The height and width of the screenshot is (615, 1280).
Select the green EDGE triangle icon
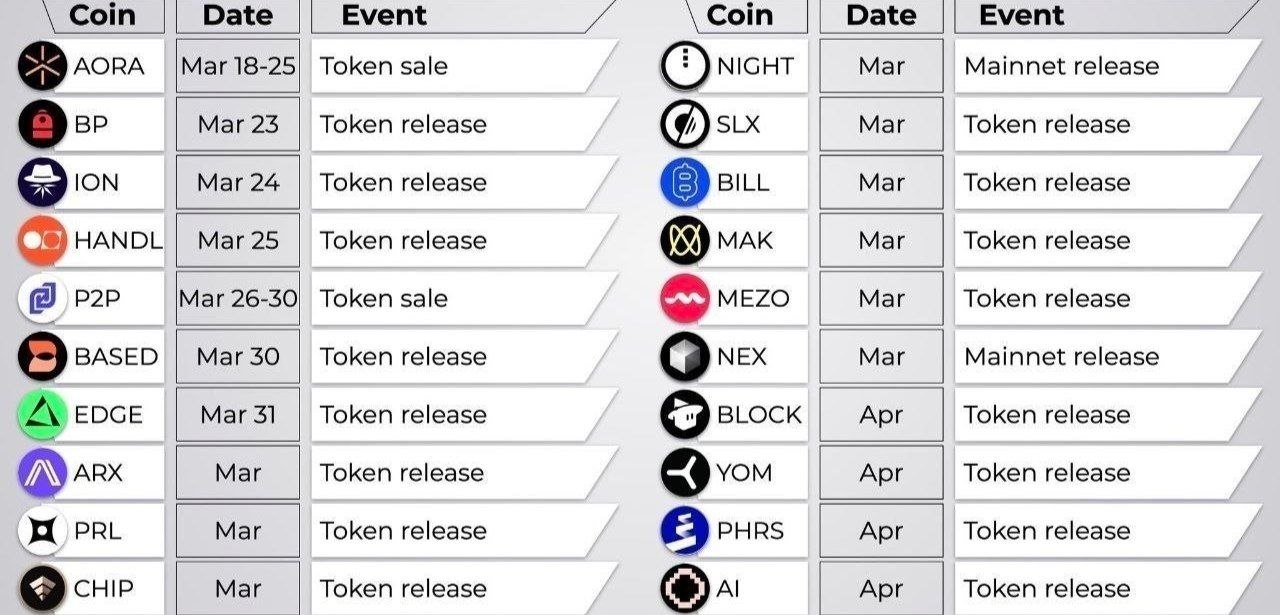click(x=42, y=414)
